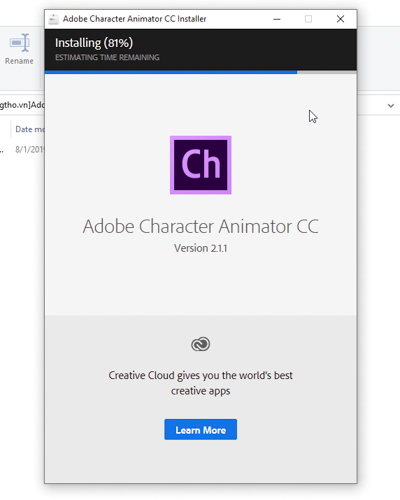Click the Date modified column header in Explorer
This screenshot has height=500, width=400.
point(30,129)
